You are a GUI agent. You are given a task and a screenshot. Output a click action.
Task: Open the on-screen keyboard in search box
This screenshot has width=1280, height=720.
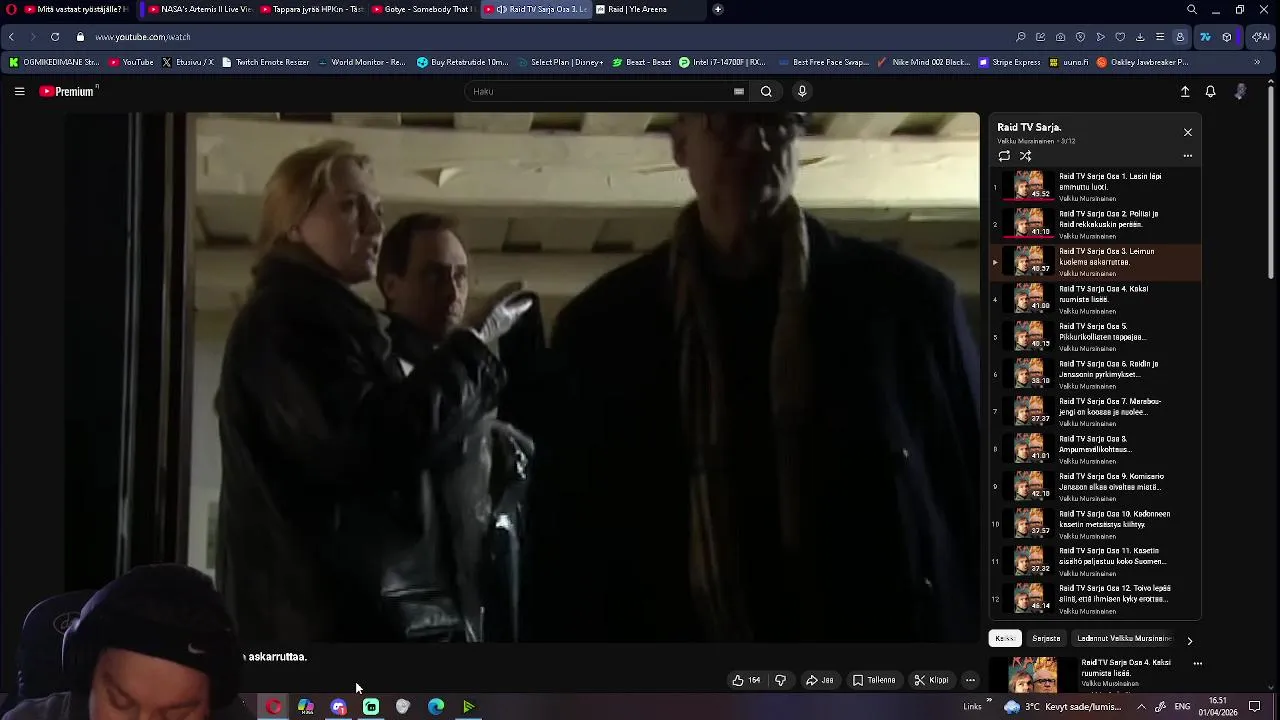tap(739, 91)
